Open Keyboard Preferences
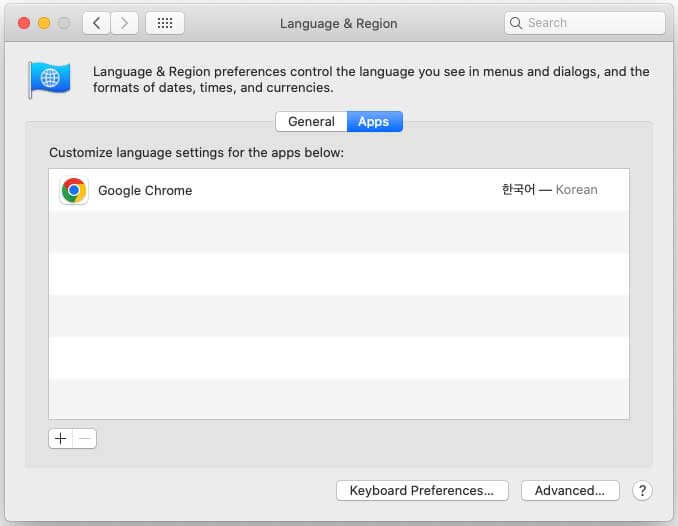Image resolution: width=678 pixels, height=526 pixels. coord(422,491)
